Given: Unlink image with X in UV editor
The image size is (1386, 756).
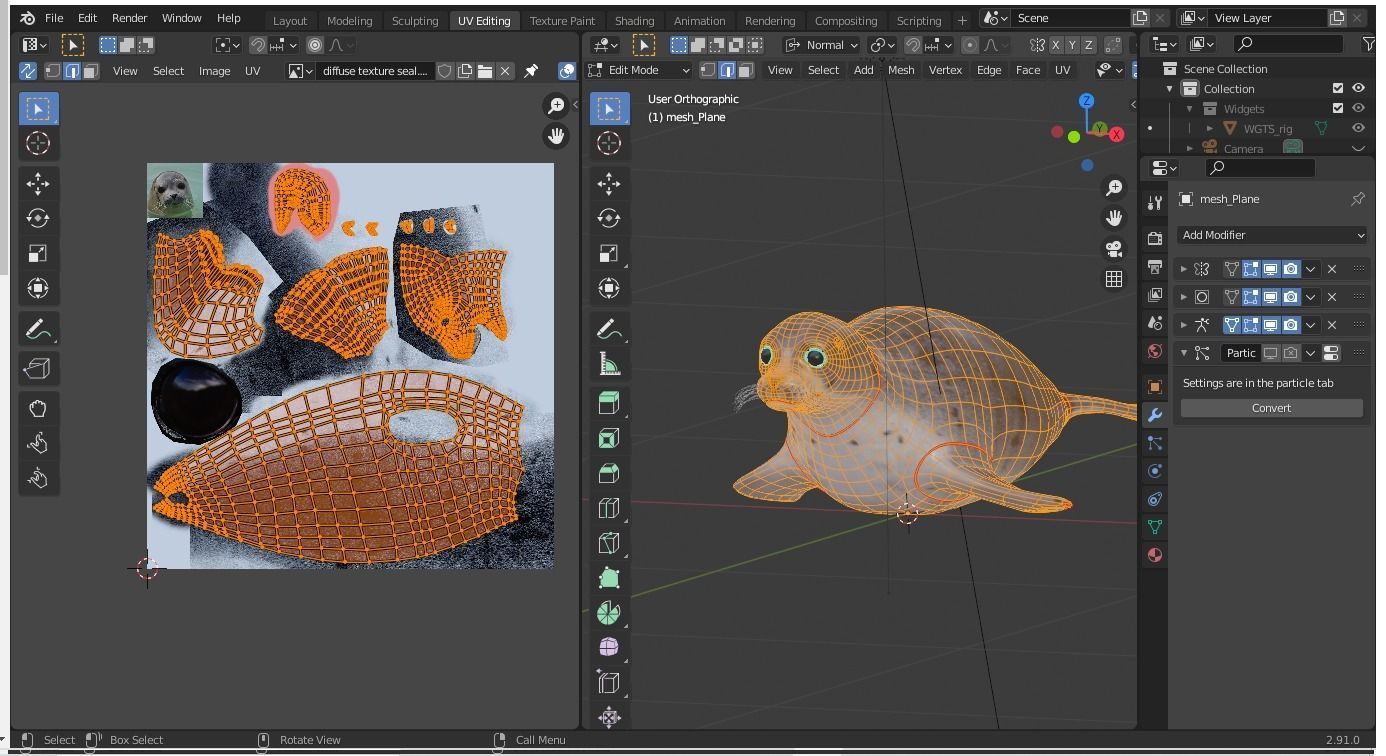Looking at the screenshot, I should pyautogui.click(x=505, y=71).
